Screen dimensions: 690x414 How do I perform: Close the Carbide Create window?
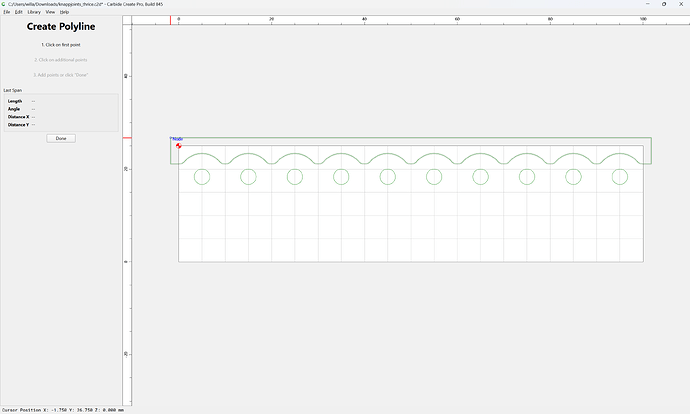(x=681, y=4)
